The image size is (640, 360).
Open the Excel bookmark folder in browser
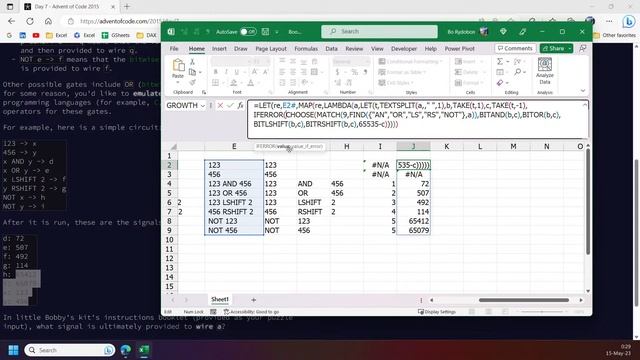[56, 36]
